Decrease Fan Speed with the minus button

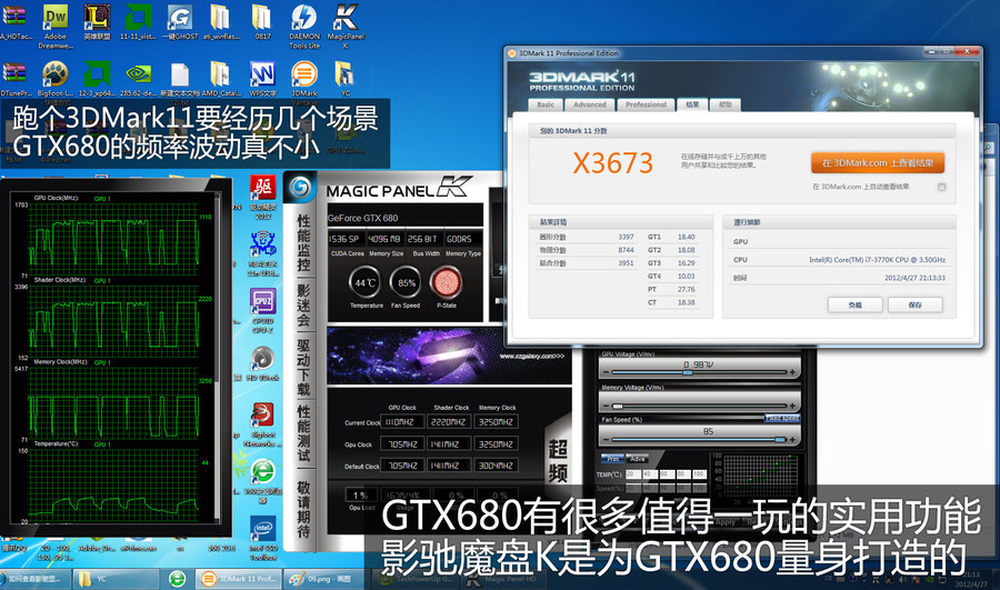point(605,439)
